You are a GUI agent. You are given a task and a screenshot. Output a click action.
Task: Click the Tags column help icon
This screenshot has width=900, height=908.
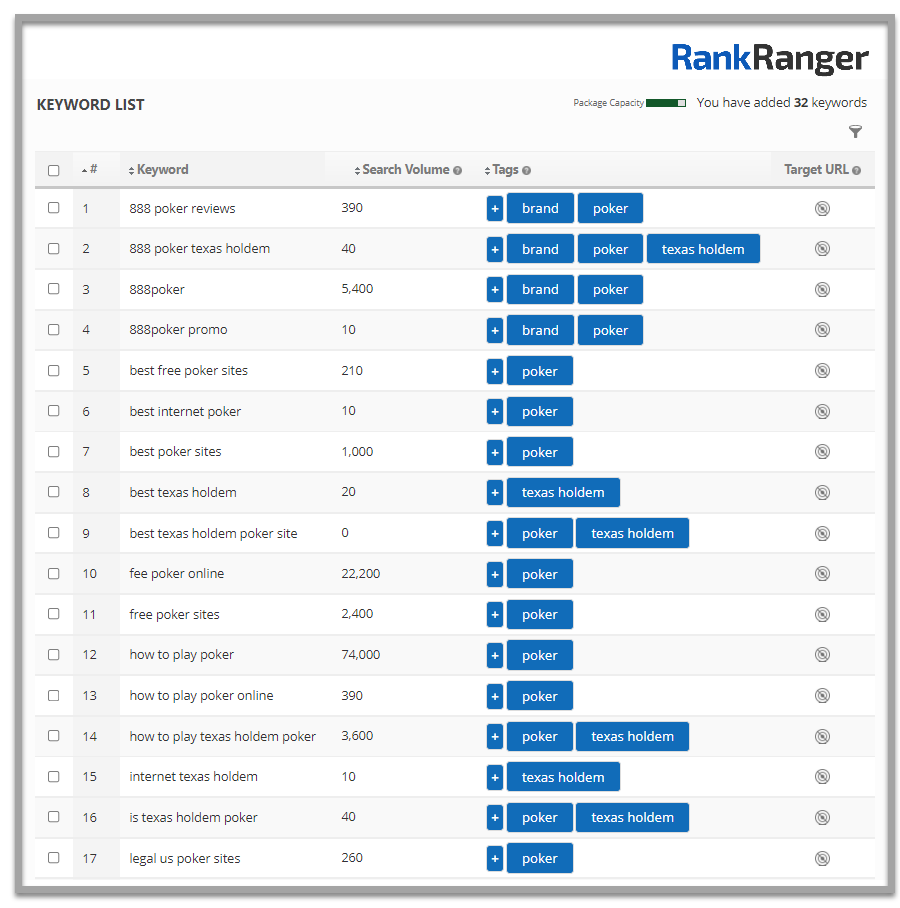pyautogui.click(x=526, y=170)
